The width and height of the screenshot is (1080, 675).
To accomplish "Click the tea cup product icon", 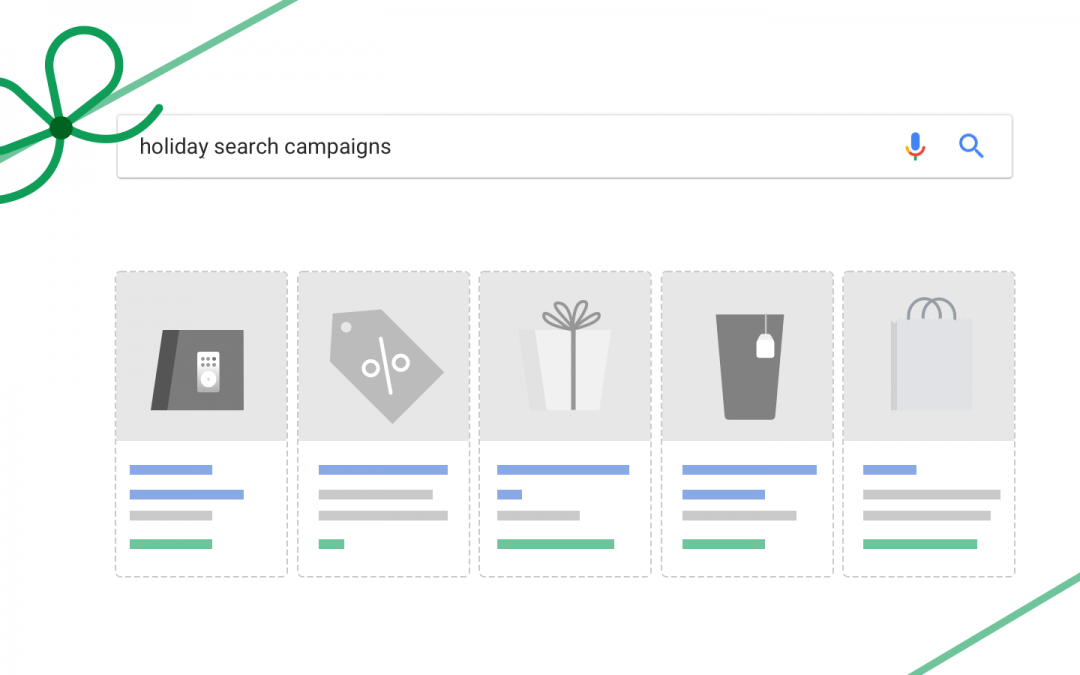I will [x=749, y=366].
